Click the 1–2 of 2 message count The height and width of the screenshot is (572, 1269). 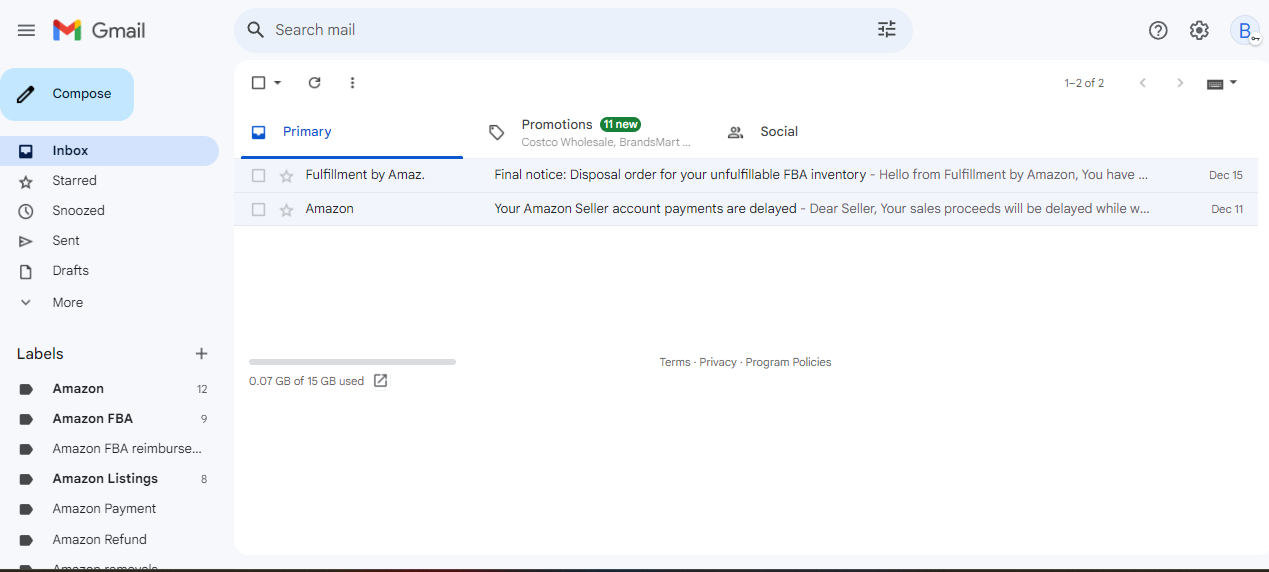pos(1084,83)
